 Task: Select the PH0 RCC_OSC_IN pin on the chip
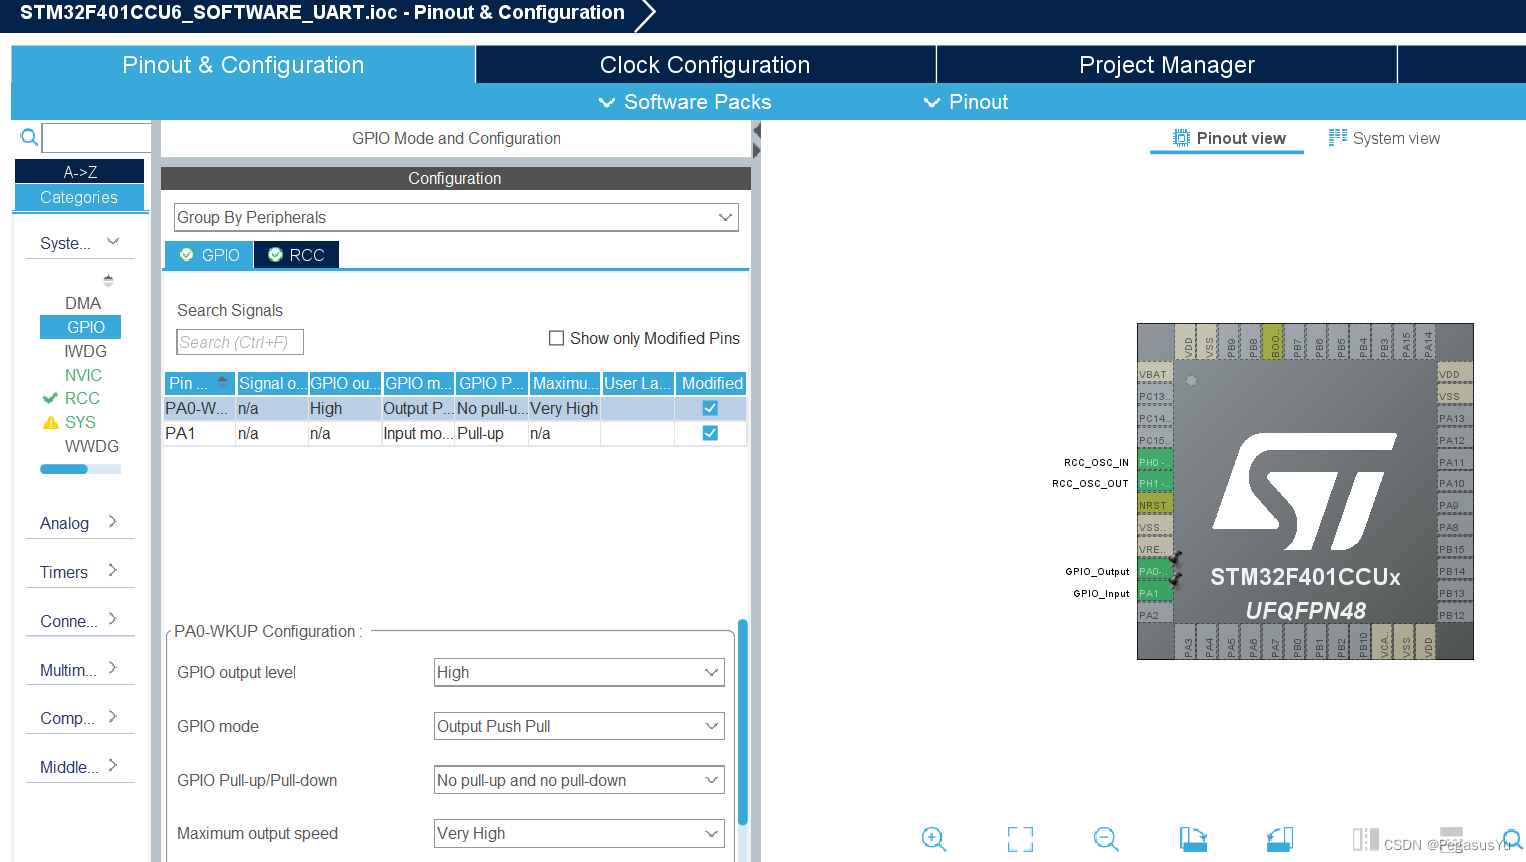click(1155, 462)
